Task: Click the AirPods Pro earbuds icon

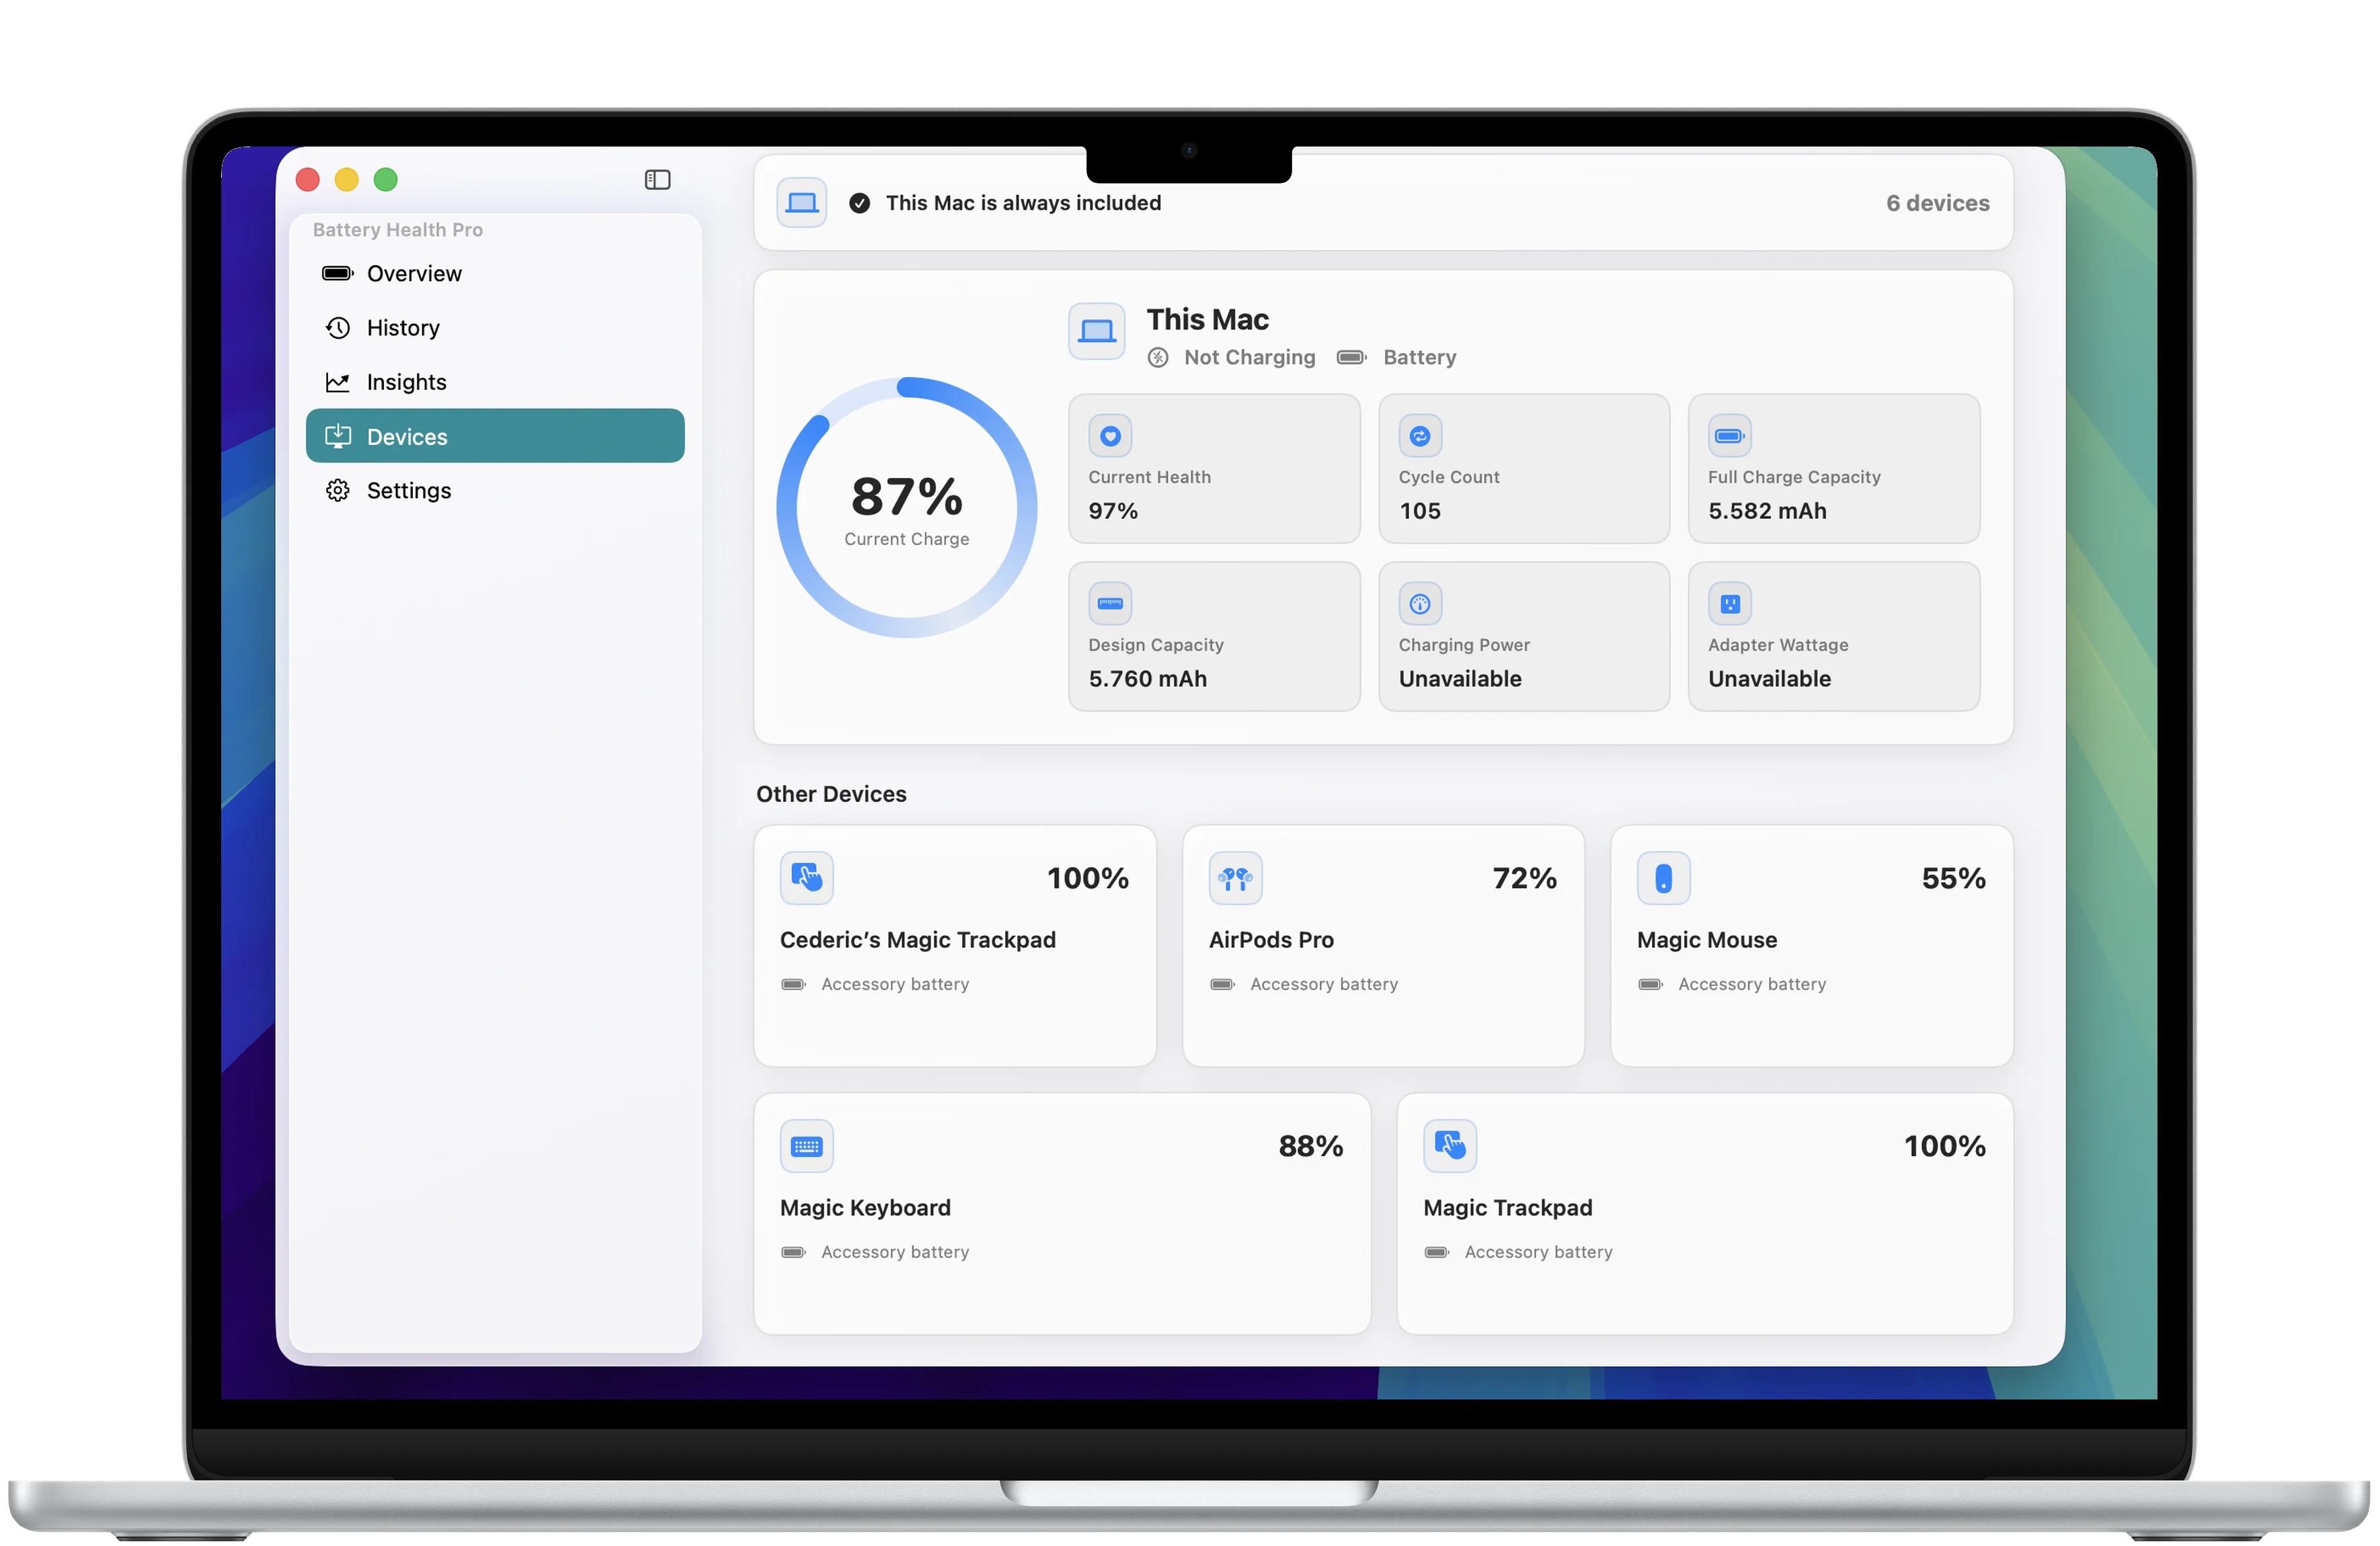Action: [1235, 879]
